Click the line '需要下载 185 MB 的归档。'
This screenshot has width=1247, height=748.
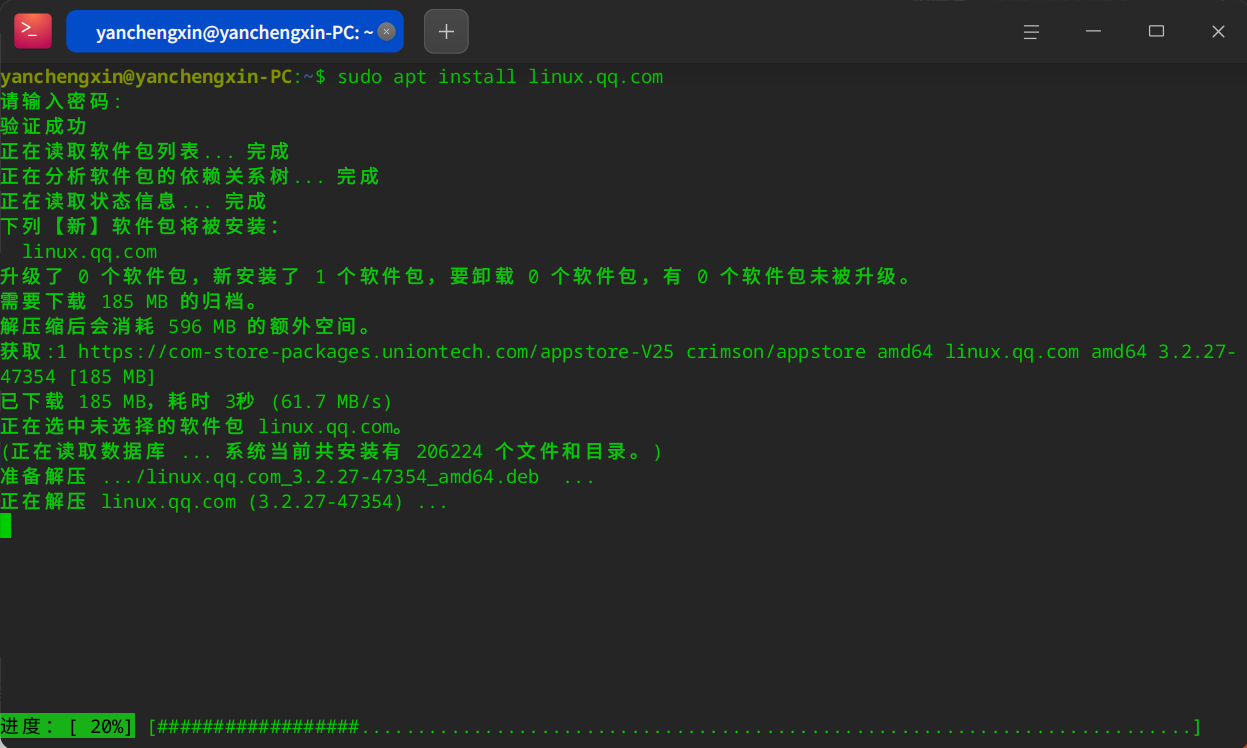coord(130,302)
